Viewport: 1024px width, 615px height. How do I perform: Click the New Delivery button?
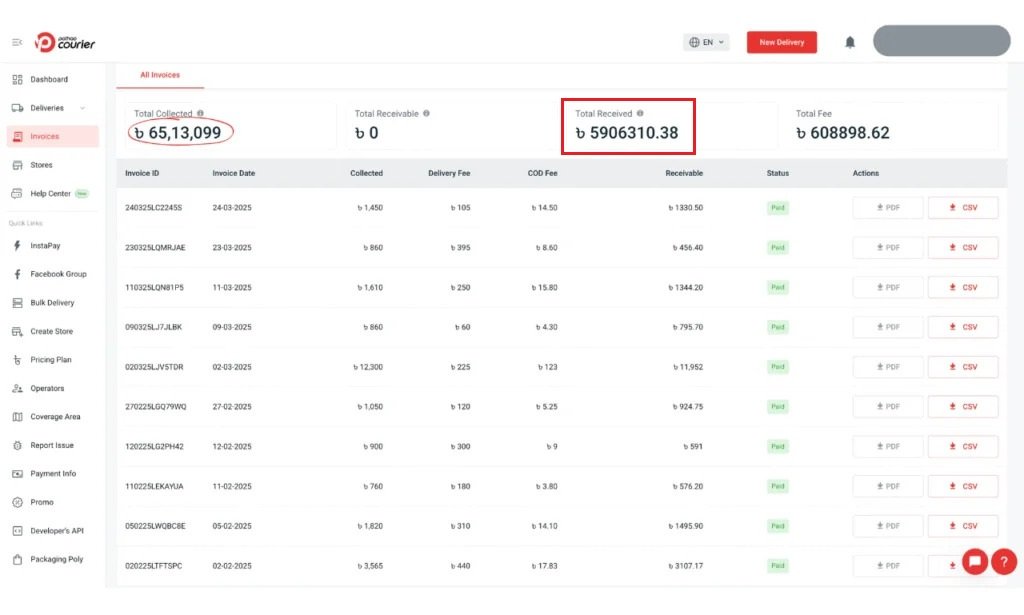[781, 42]
